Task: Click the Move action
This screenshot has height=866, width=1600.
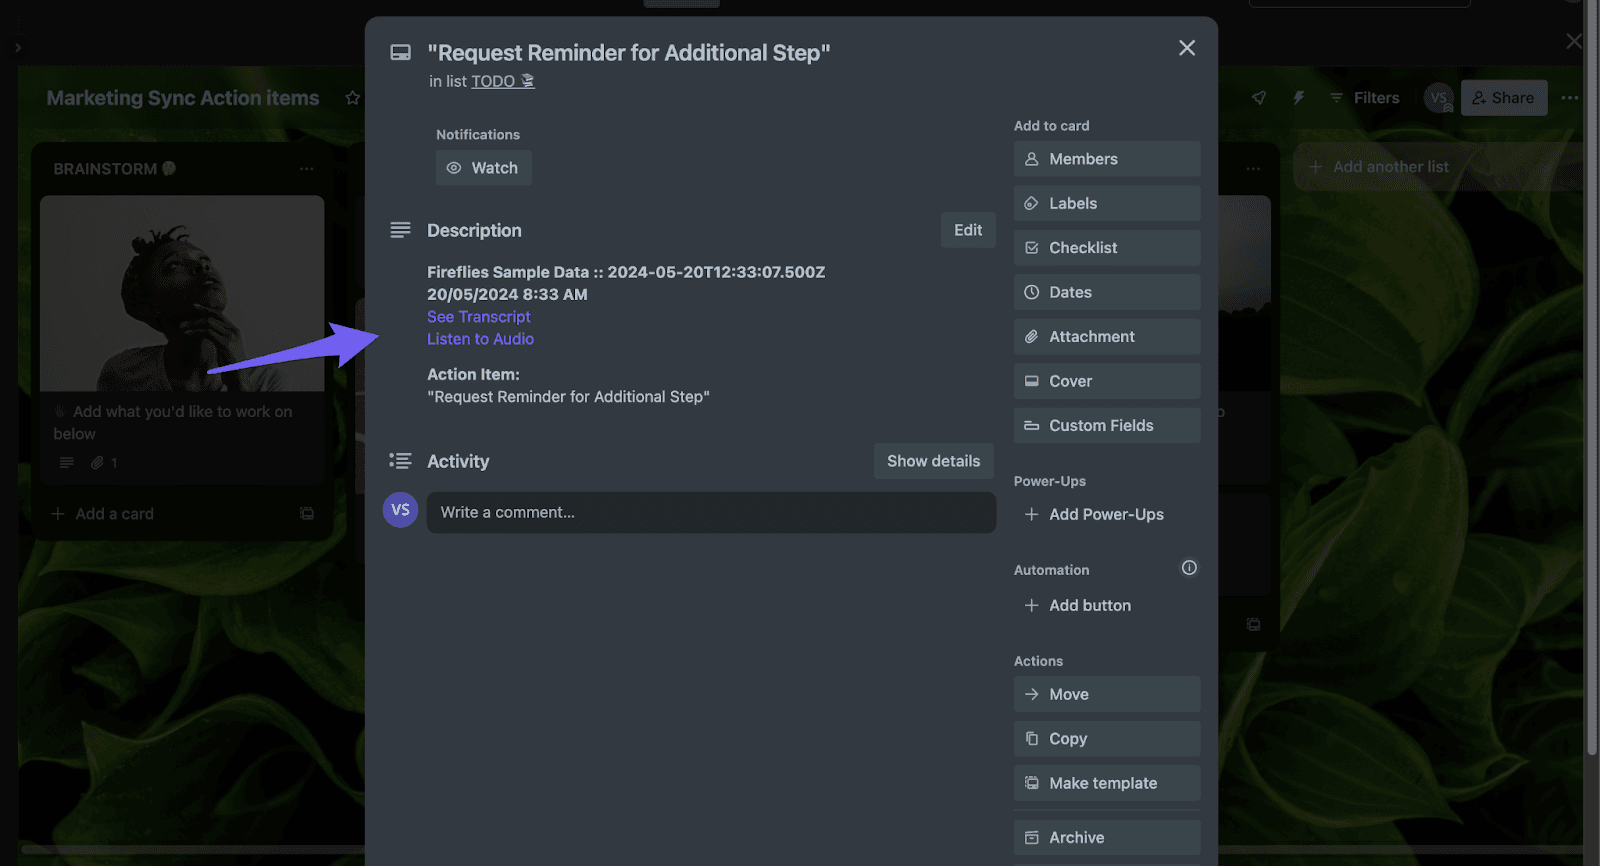Action: click(1107, 694)
